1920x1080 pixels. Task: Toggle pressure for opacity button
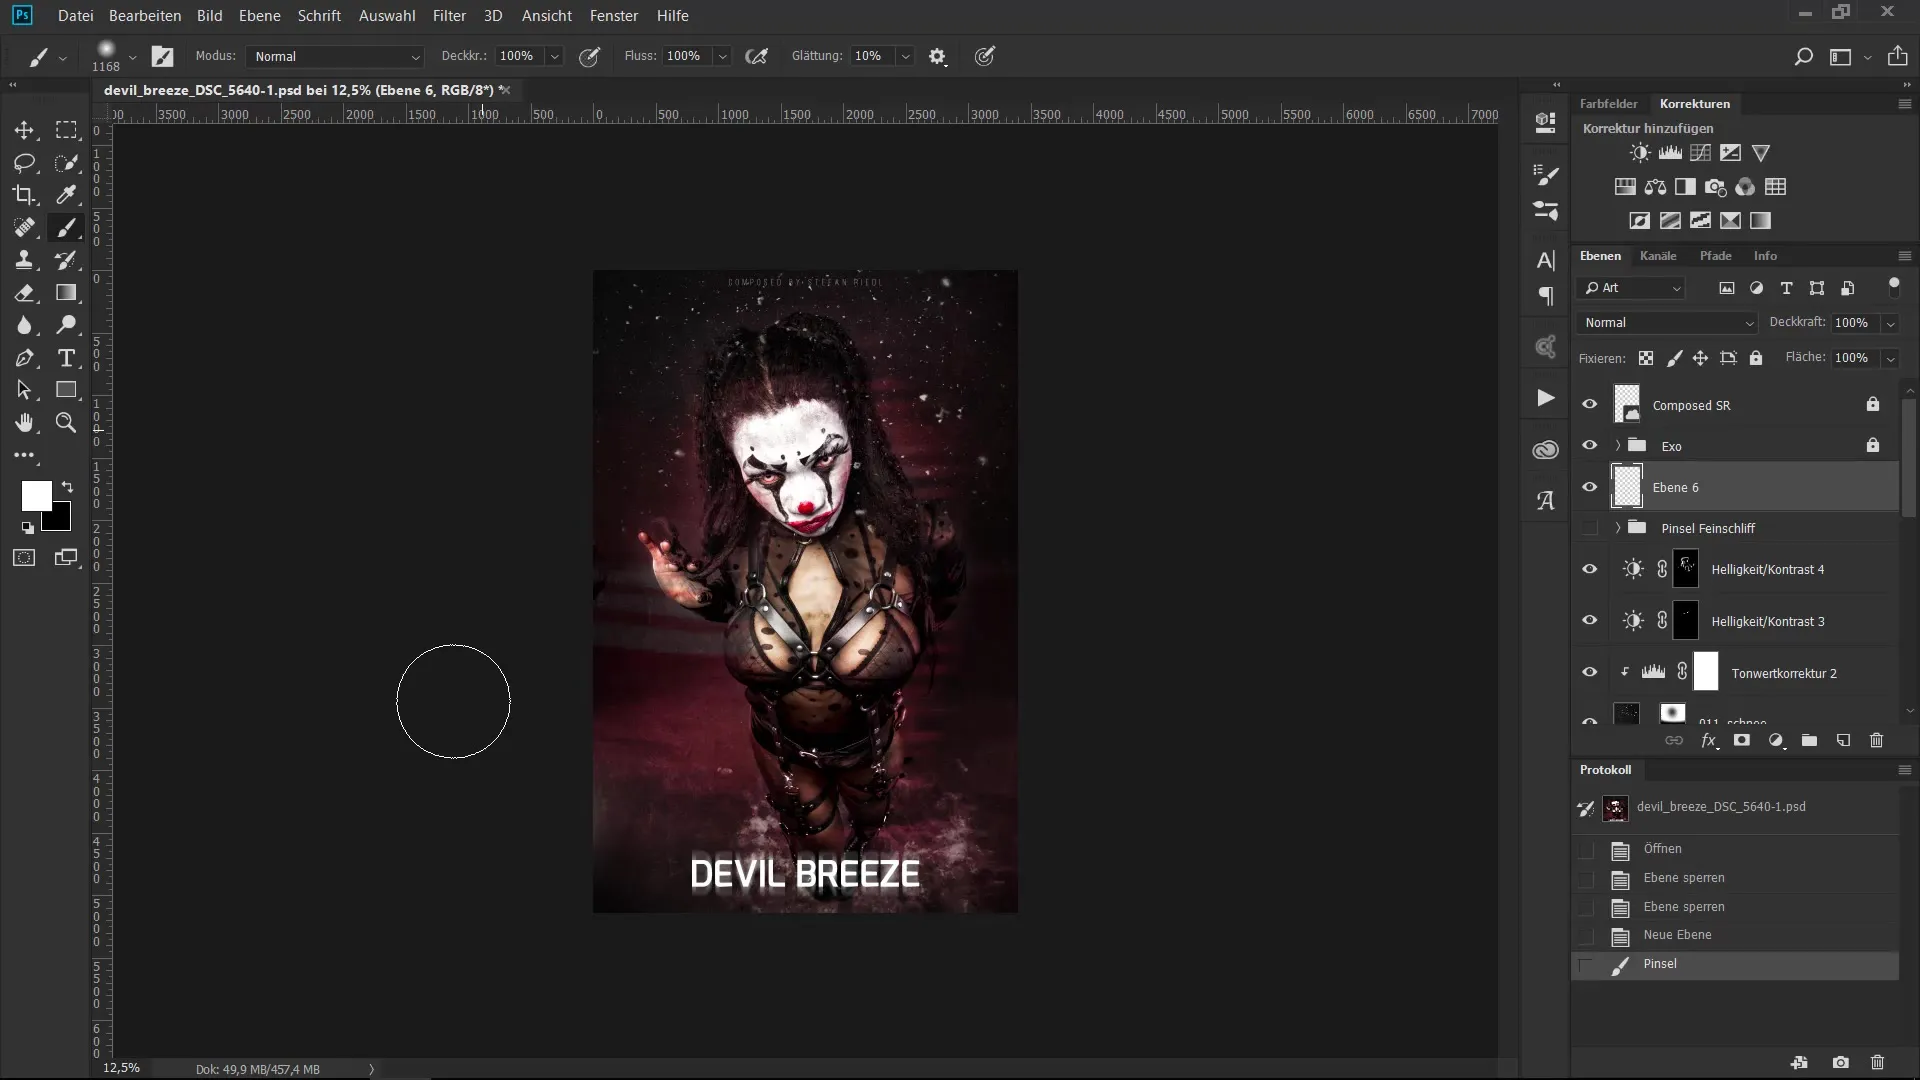(x=590, y=57)
